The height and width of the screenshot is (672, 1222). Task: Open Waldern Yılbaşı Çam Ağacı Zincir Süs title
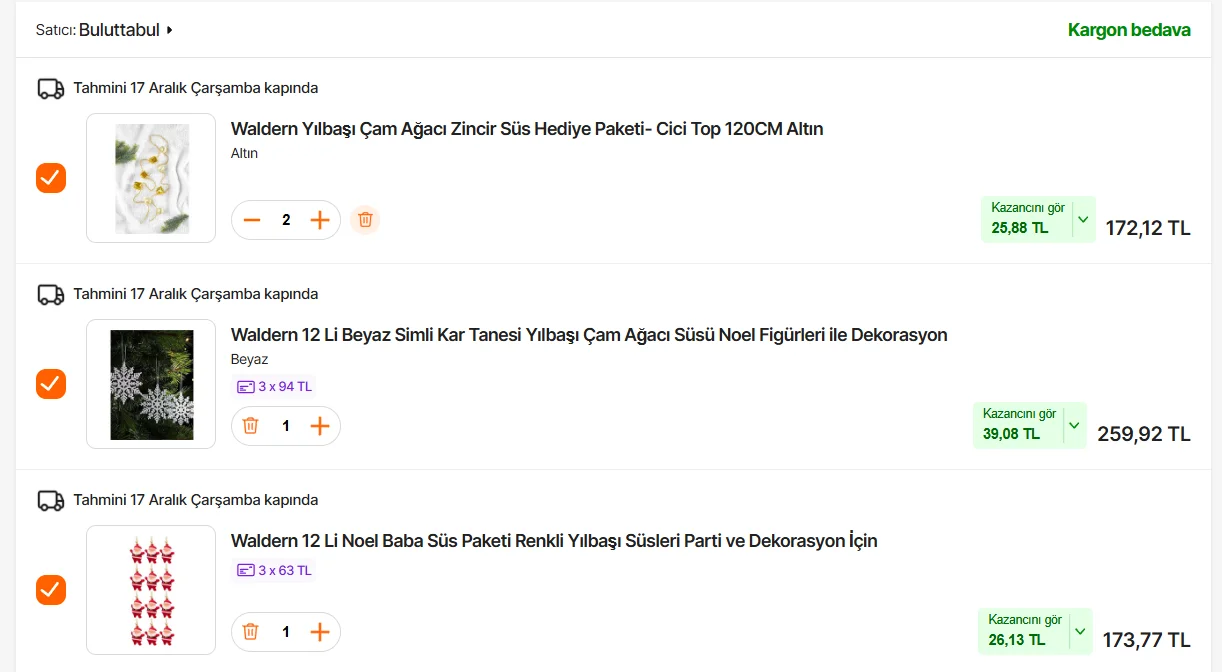527,129
